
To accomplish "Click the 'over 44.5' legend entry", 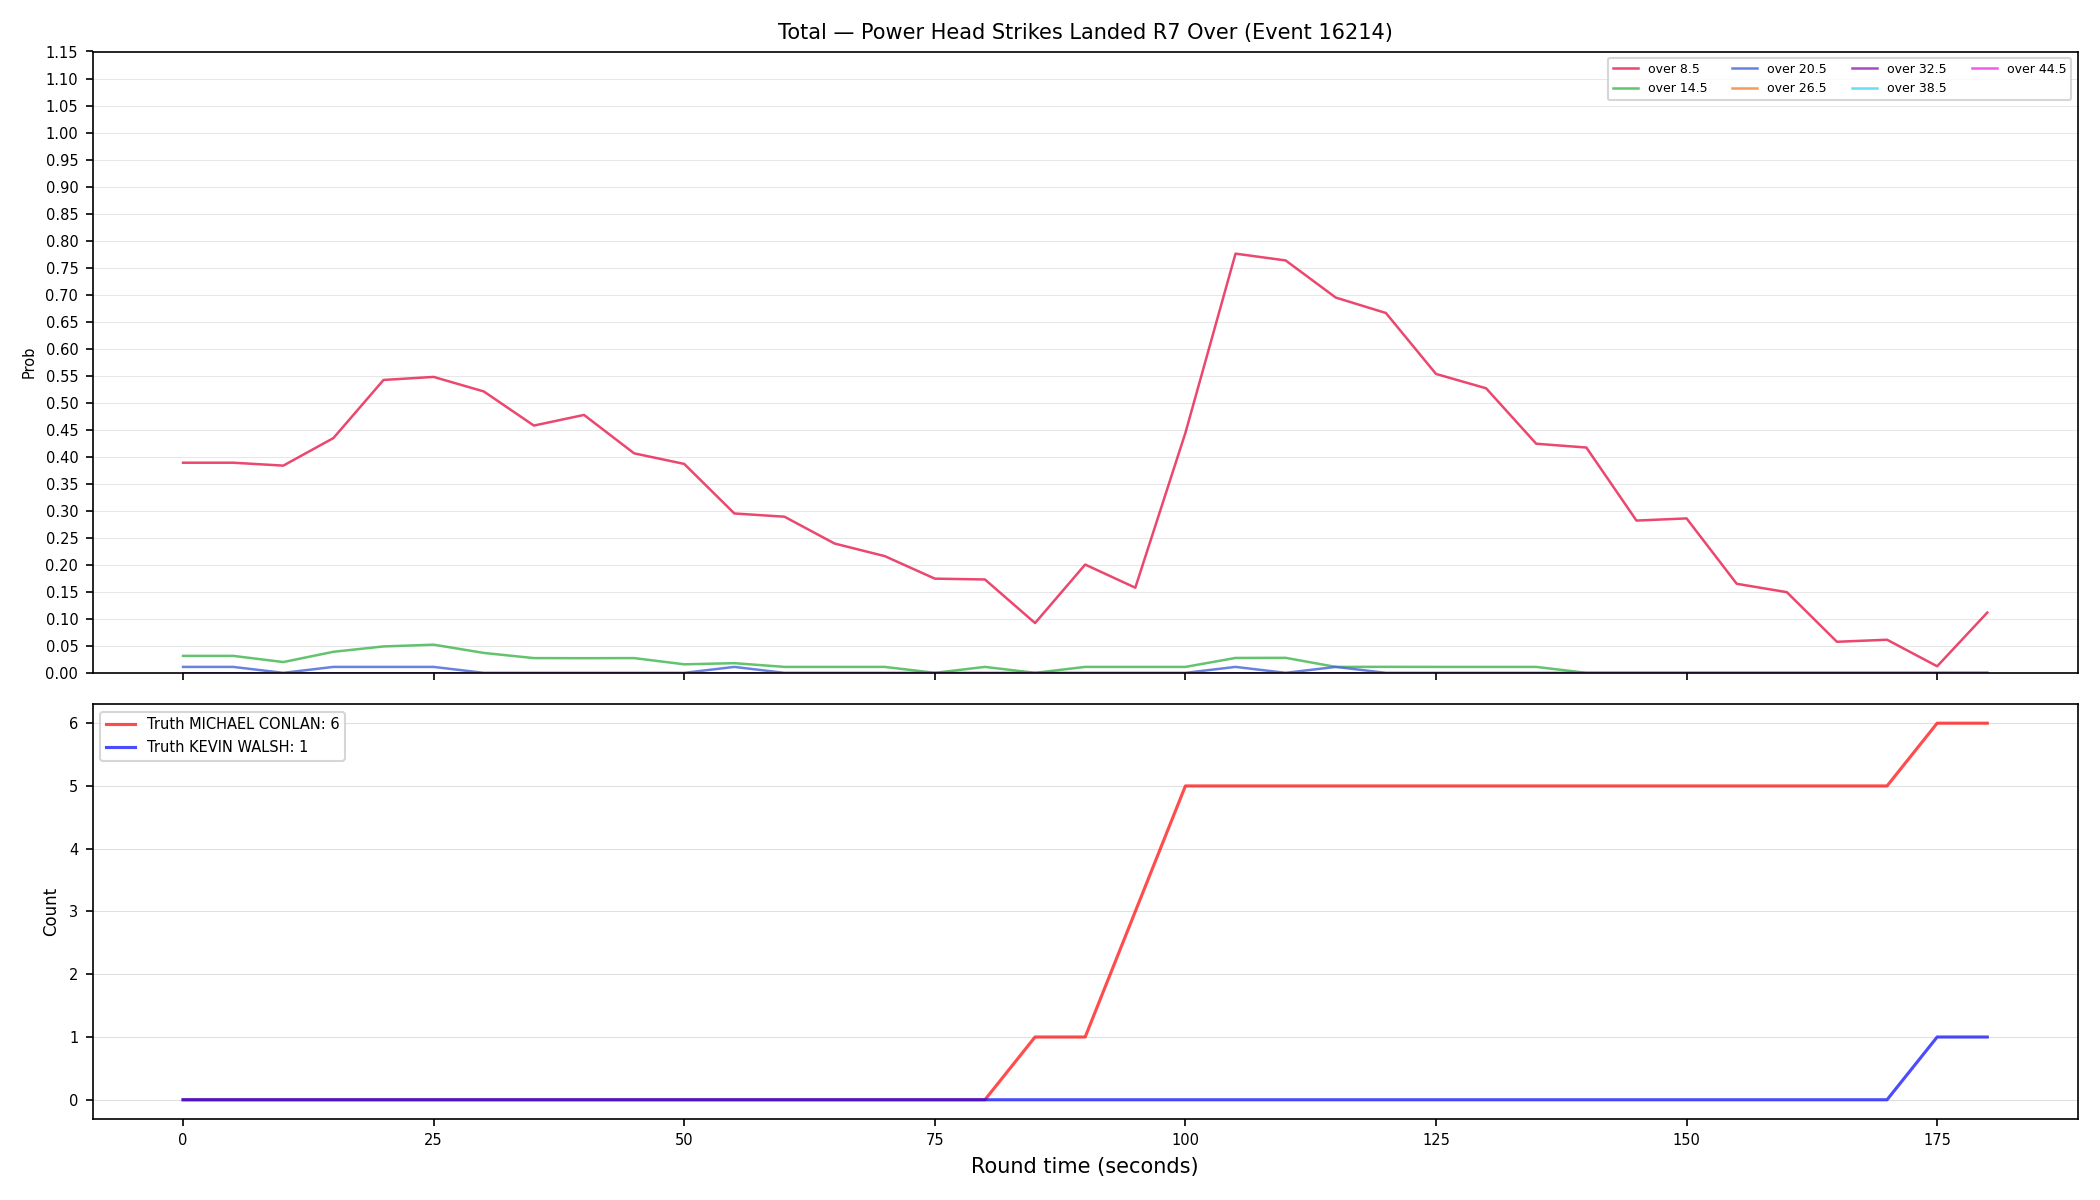I will (2019, 69).
